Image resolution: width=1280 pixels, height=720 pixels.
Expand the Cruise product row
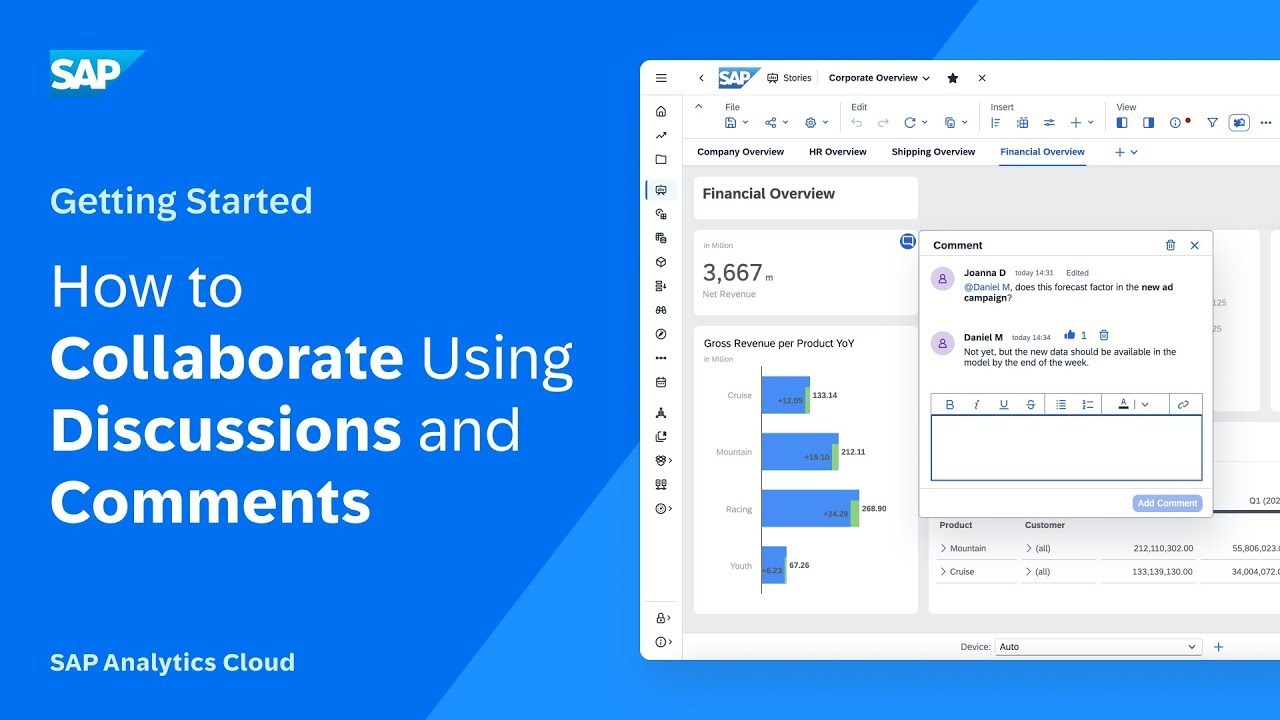pos(943,572)
